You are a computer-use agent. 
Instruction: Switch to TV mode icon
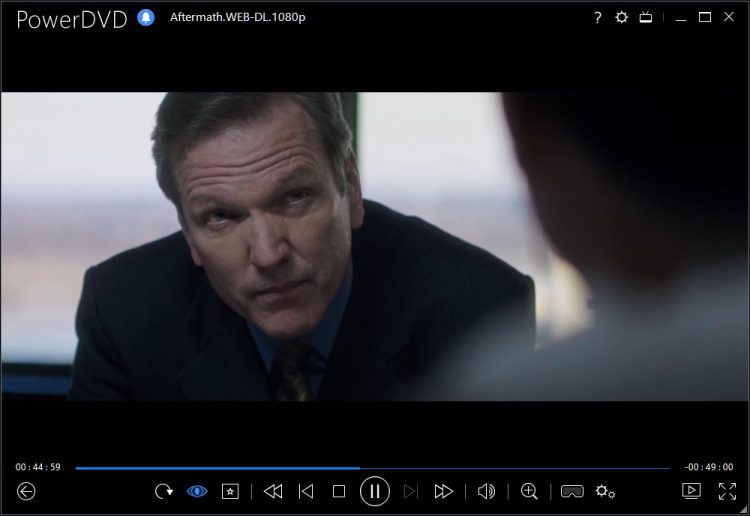[647, 18]
